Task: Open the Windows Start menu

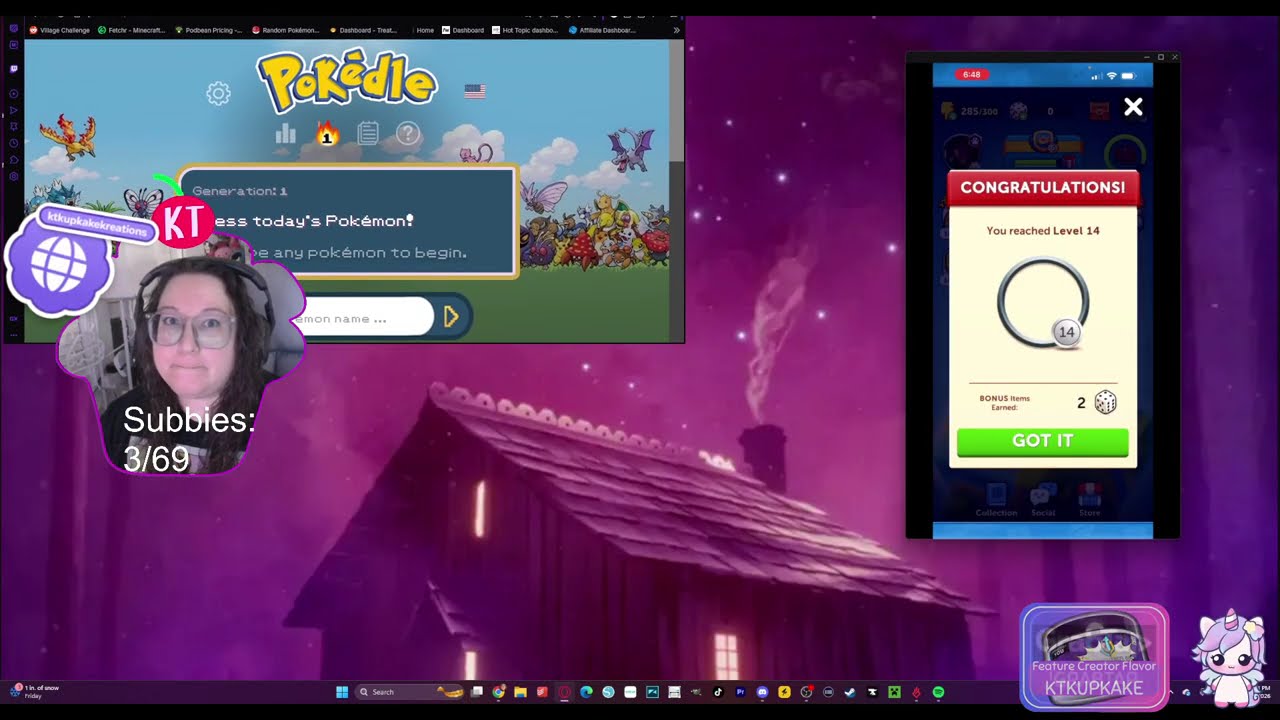Action: pyautogui.click(x=342, y=692)
